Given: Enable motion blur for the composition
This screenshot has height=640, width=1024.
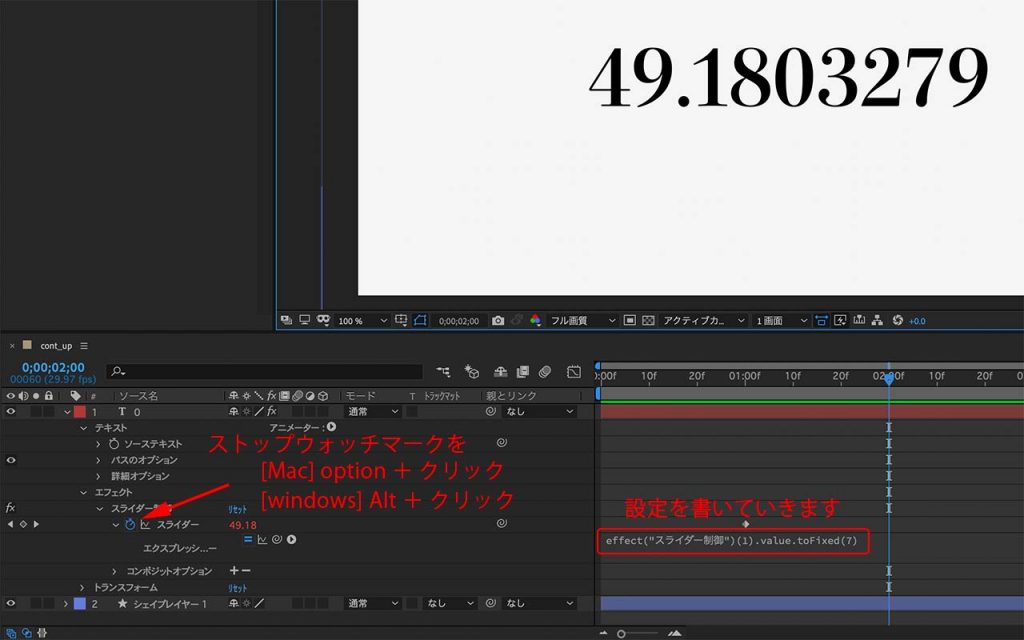Looking at the screenshot, I should pos(545,372).
